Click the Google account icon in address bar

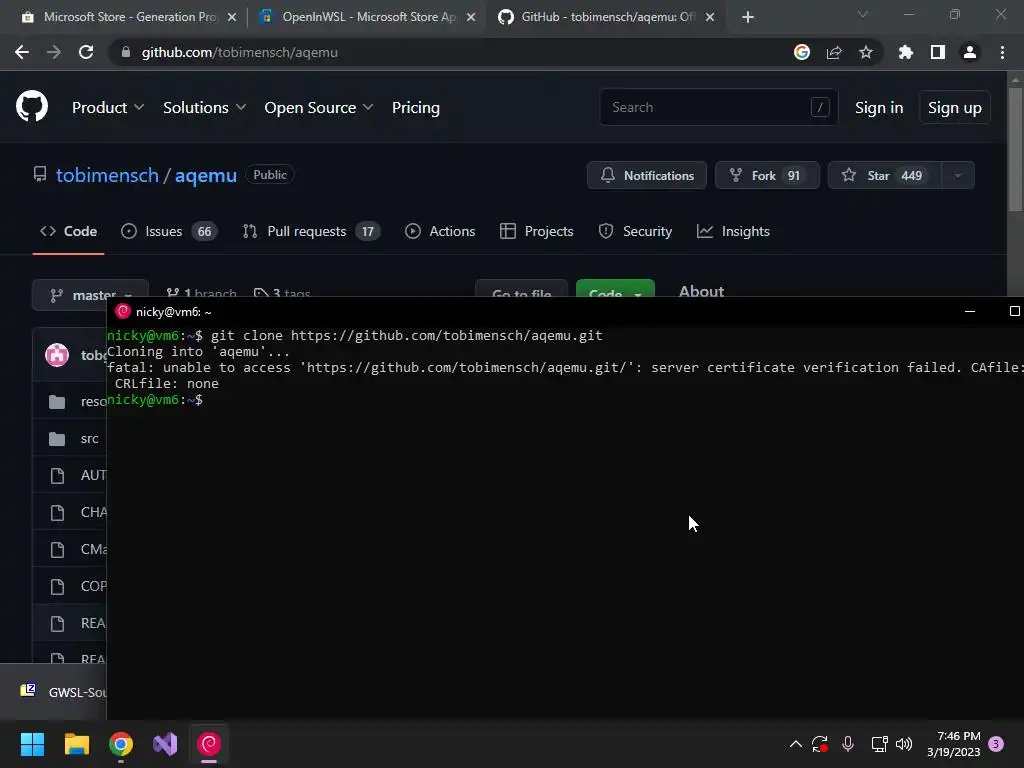[801, 52]
